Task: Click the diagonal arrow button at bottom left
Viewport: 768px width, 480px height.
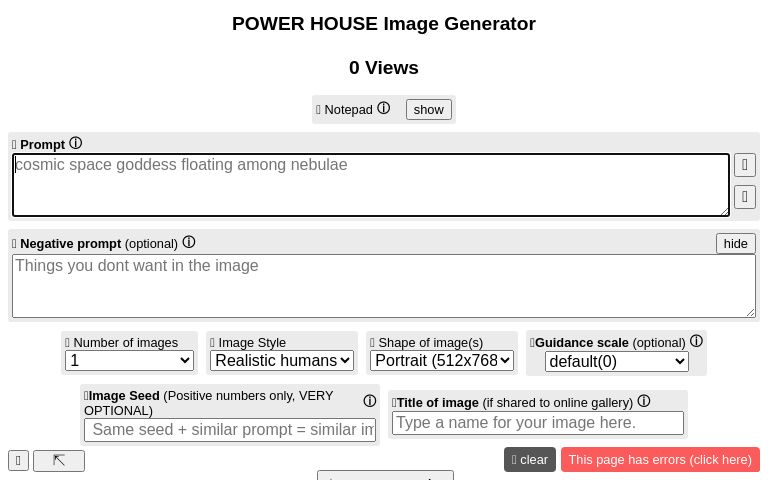Action: point(59,460)
